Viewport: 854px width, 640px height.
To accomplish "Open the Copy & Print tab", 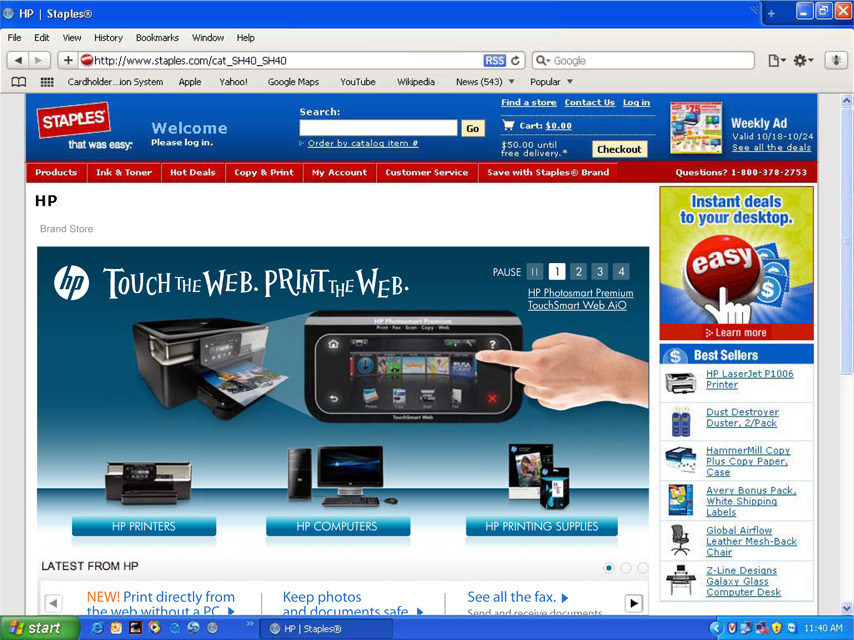I will coord(264,173).
